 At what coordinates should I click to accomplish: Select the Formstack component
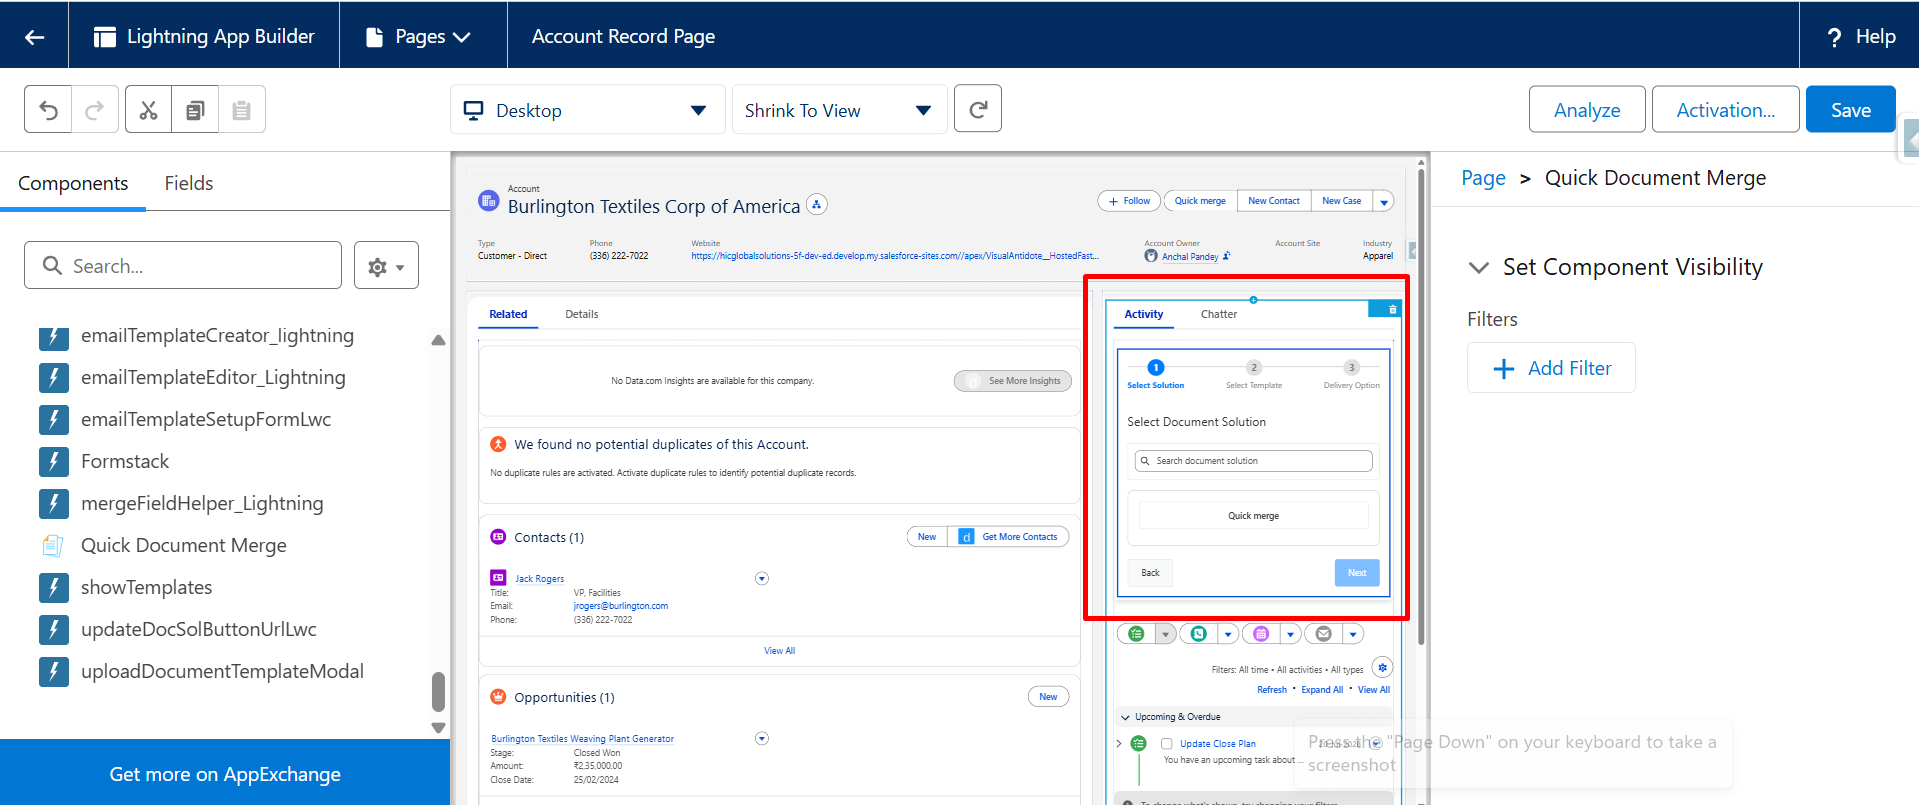point(125,462)
